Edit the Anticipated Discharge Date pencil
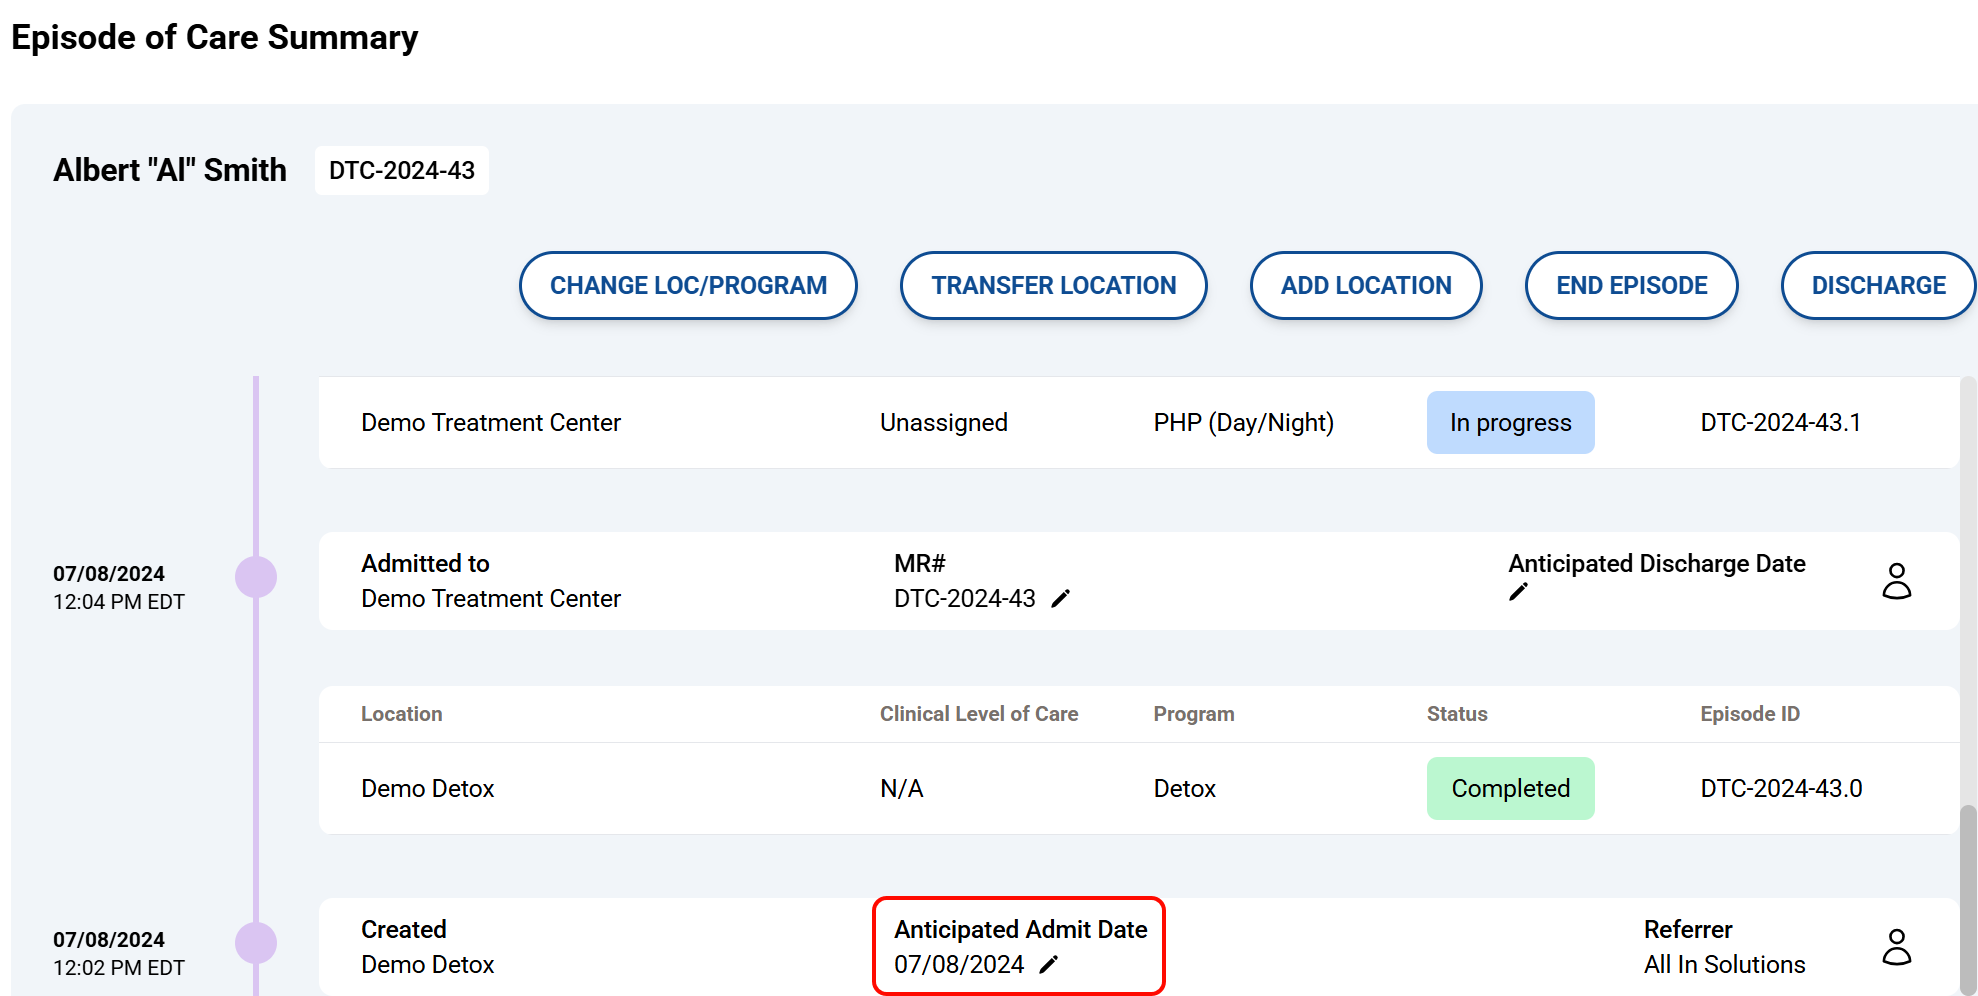 point(1518,592)
